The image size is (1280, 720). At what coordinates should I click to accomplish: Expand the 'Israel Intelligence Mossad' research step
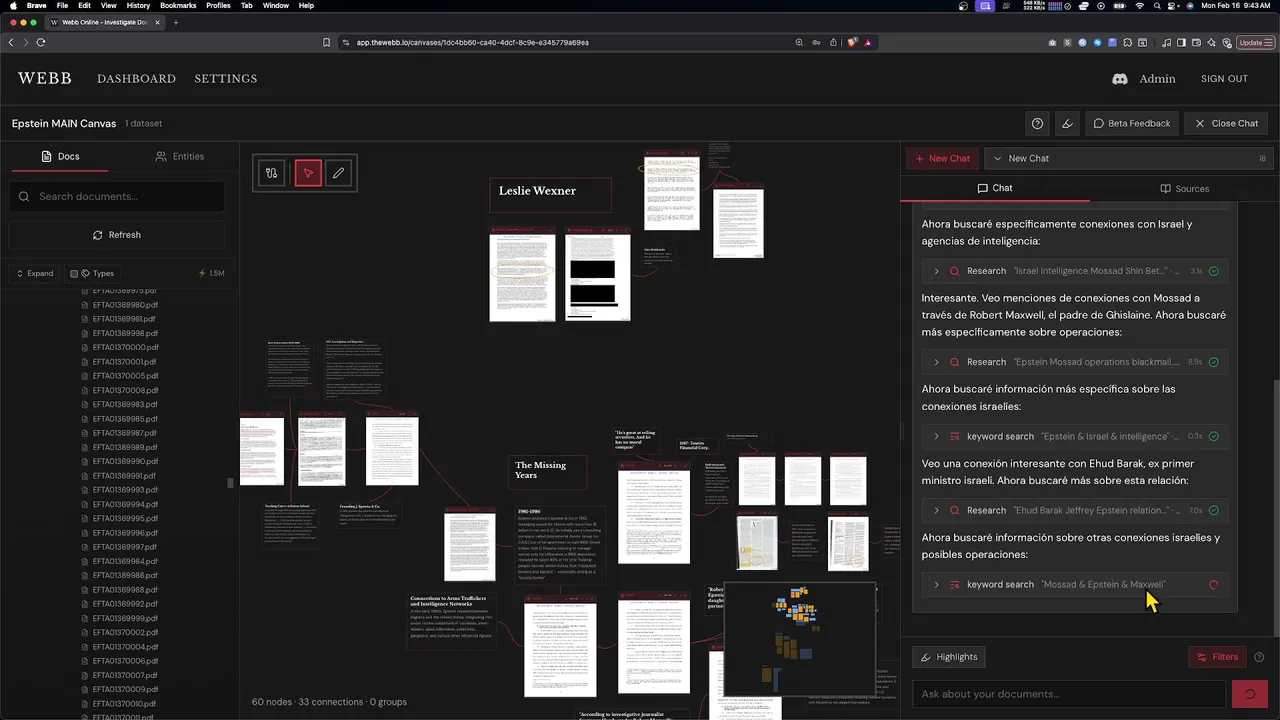(x=1075, y=271)
